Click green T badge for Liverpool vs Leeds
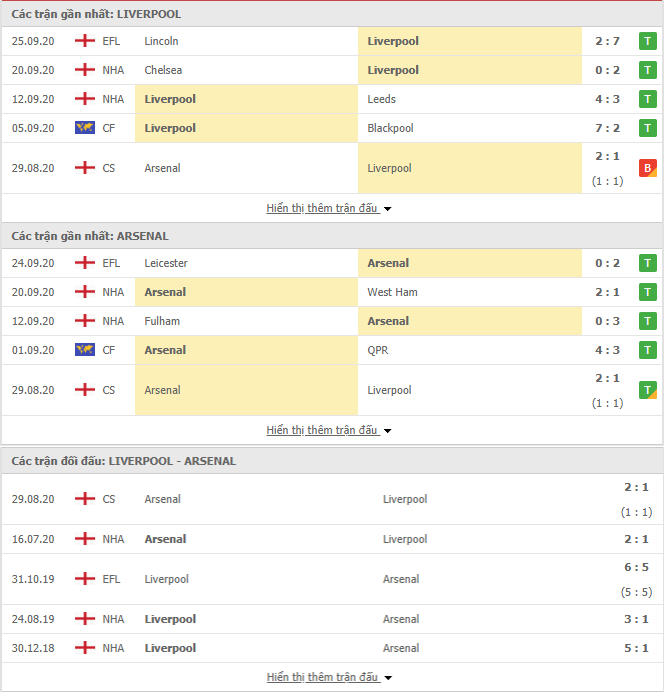The height and width of the screenshot is (692, 664). coord(648,99)
